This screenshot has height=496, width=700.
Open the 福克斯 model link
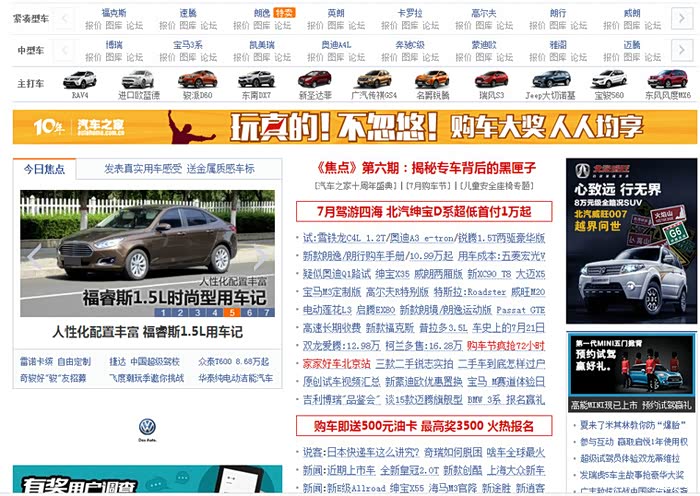click(114, 13)
